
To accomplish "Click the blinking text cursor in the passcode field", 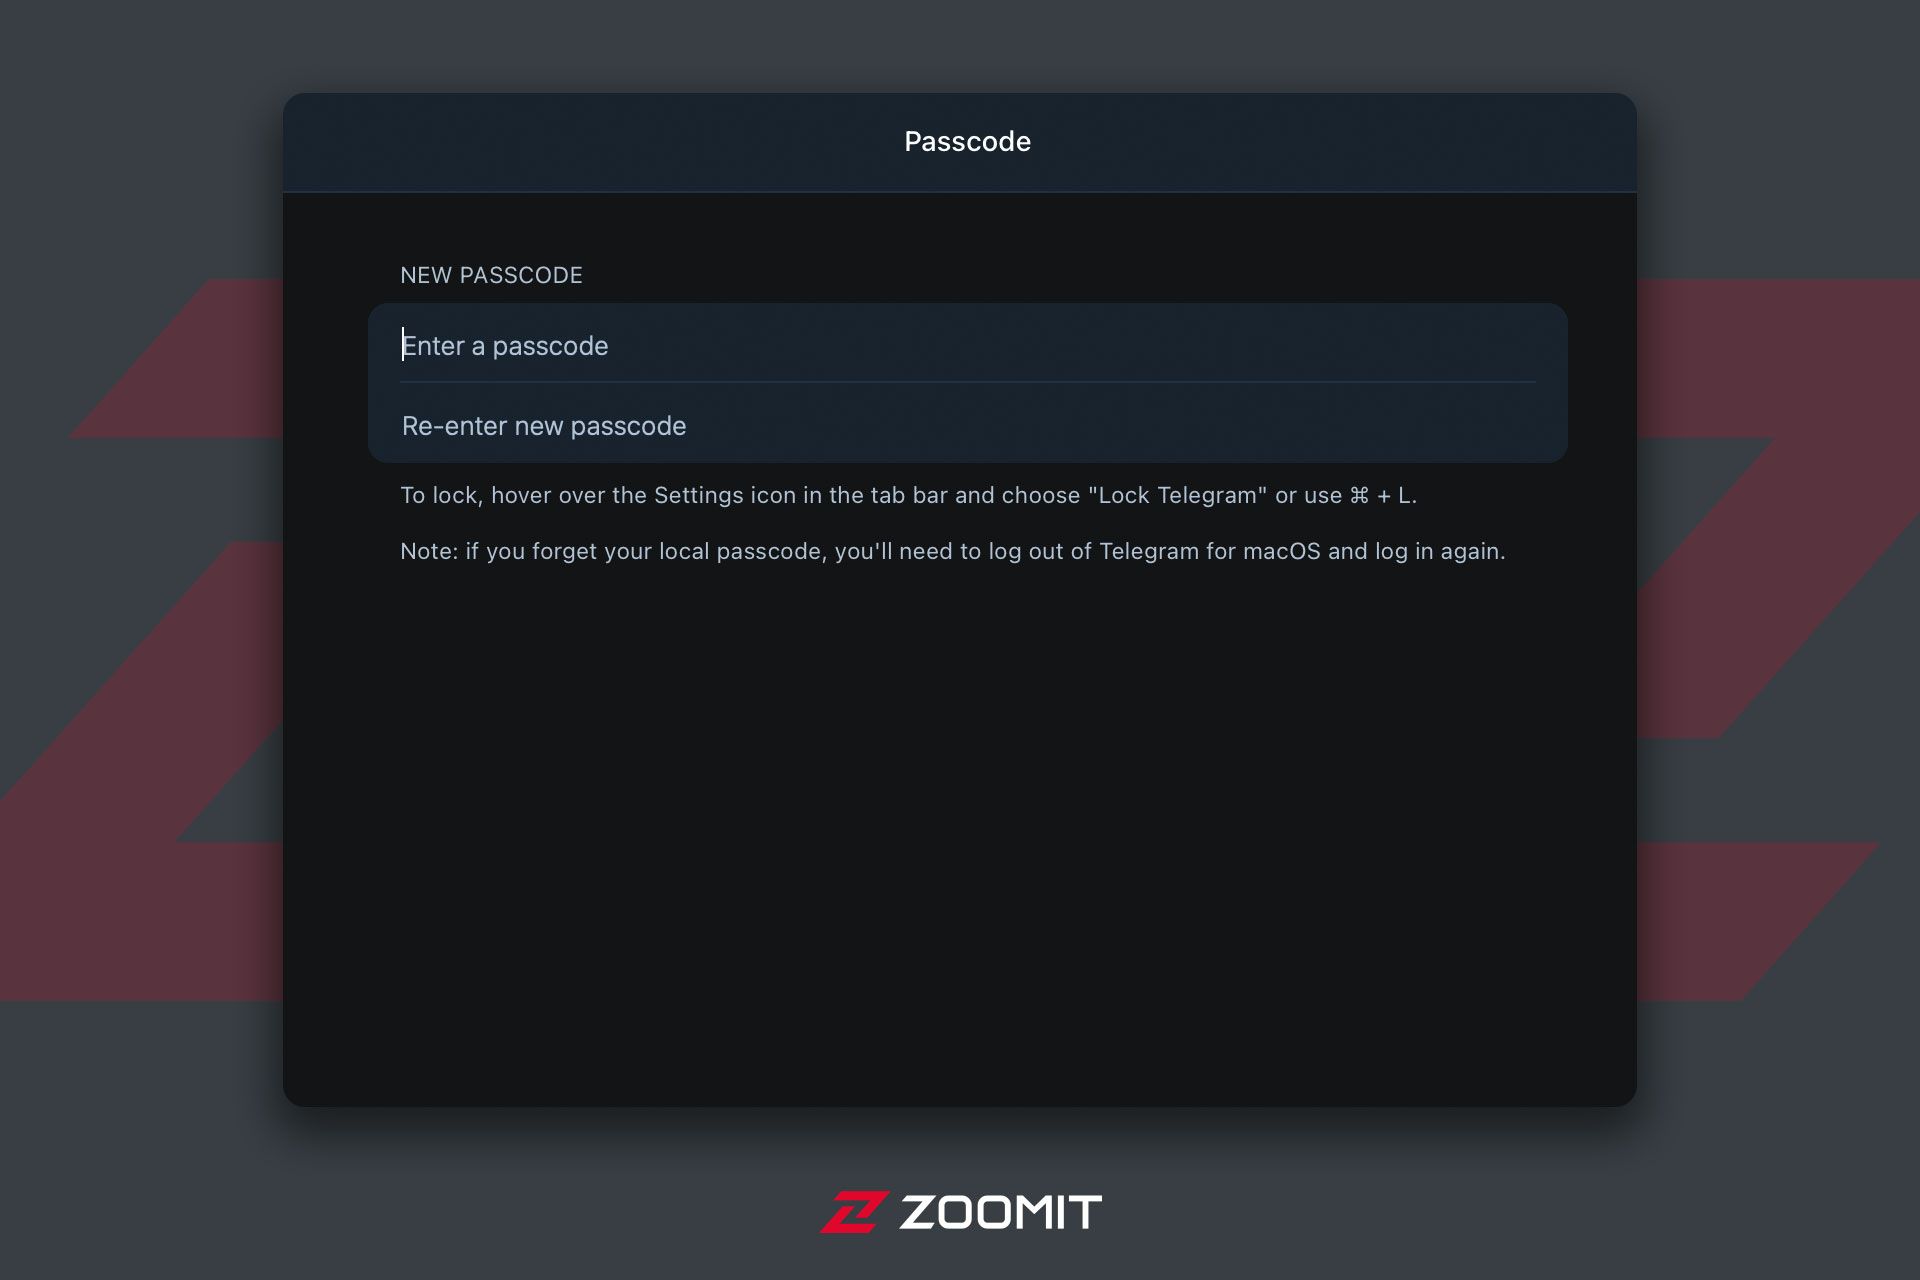I will [403, 344].
